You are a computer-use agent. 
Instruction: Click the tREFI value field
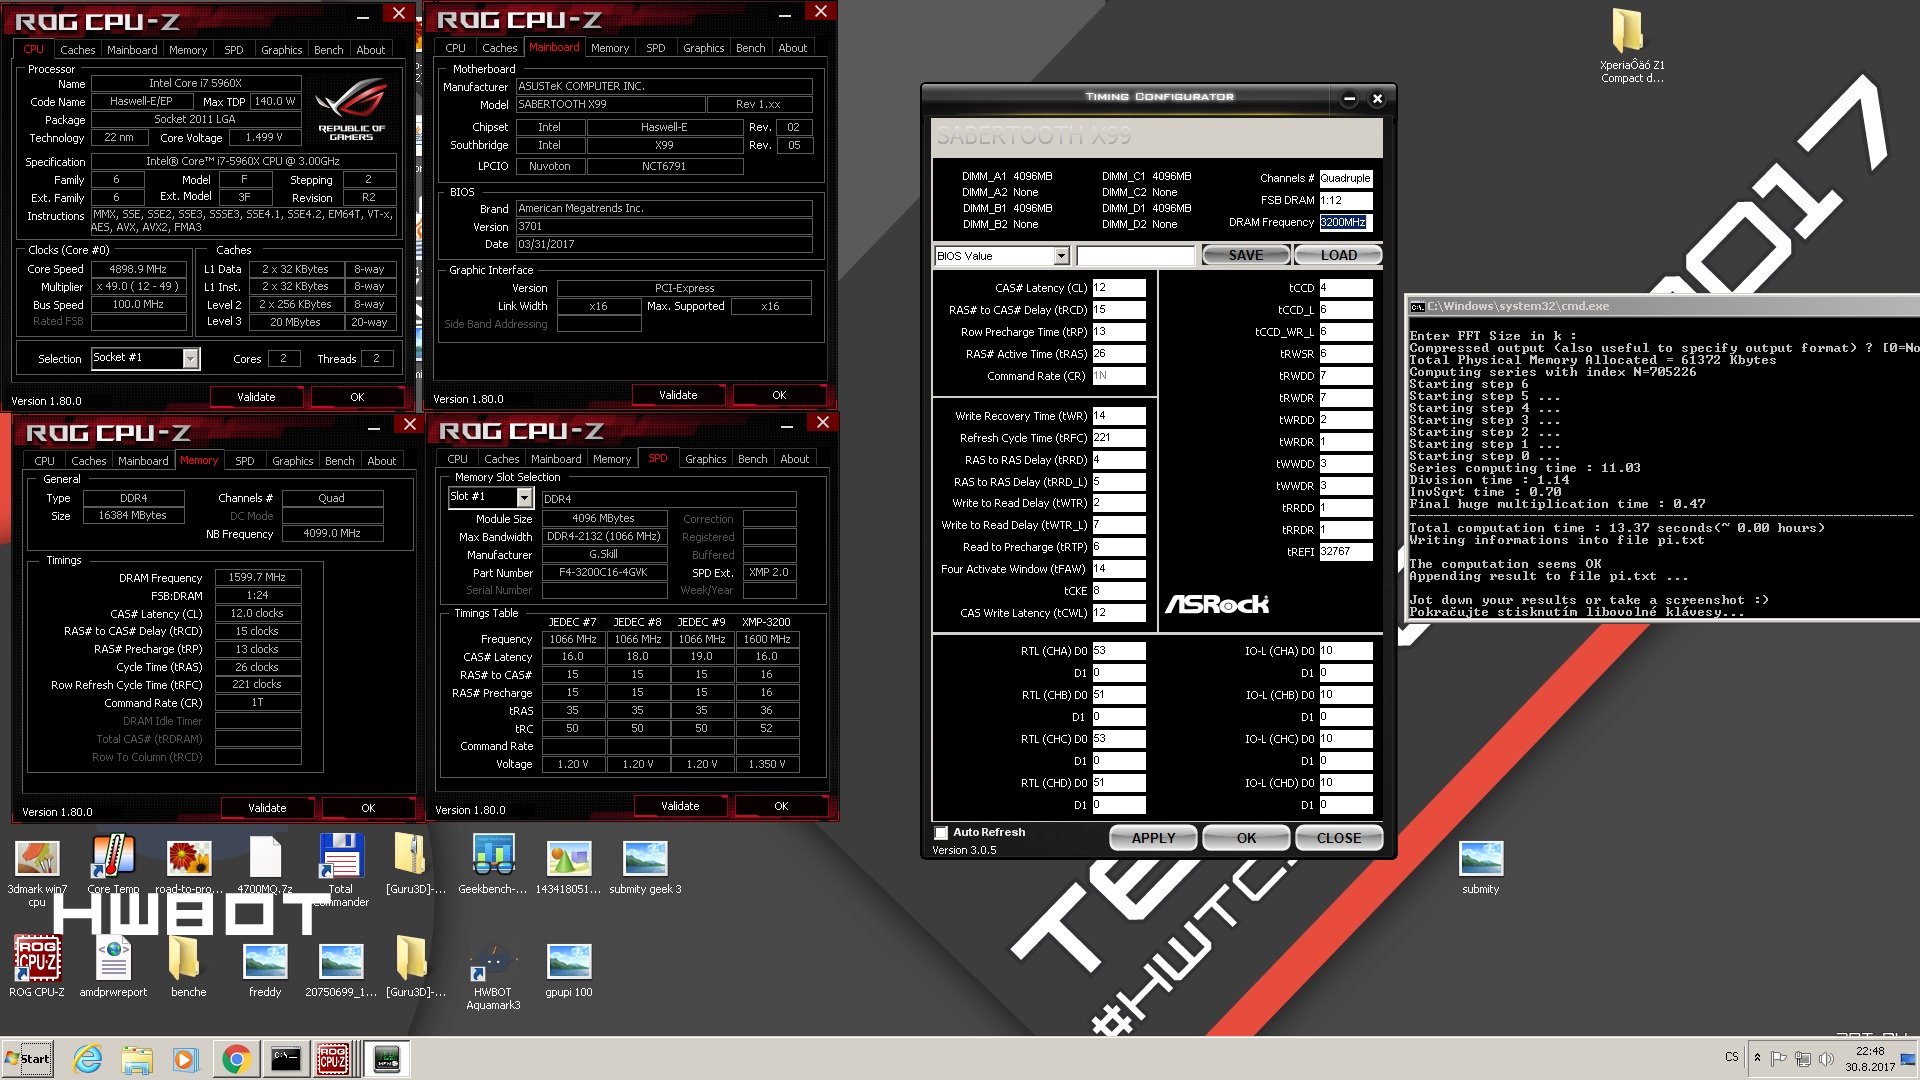point(1346,552)
